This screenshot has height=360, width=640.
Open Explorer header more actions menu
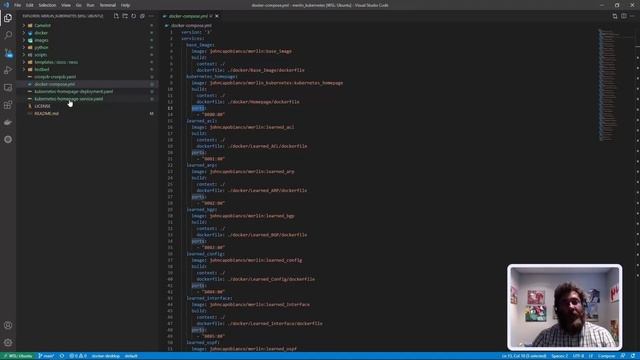tap(151, 16)
